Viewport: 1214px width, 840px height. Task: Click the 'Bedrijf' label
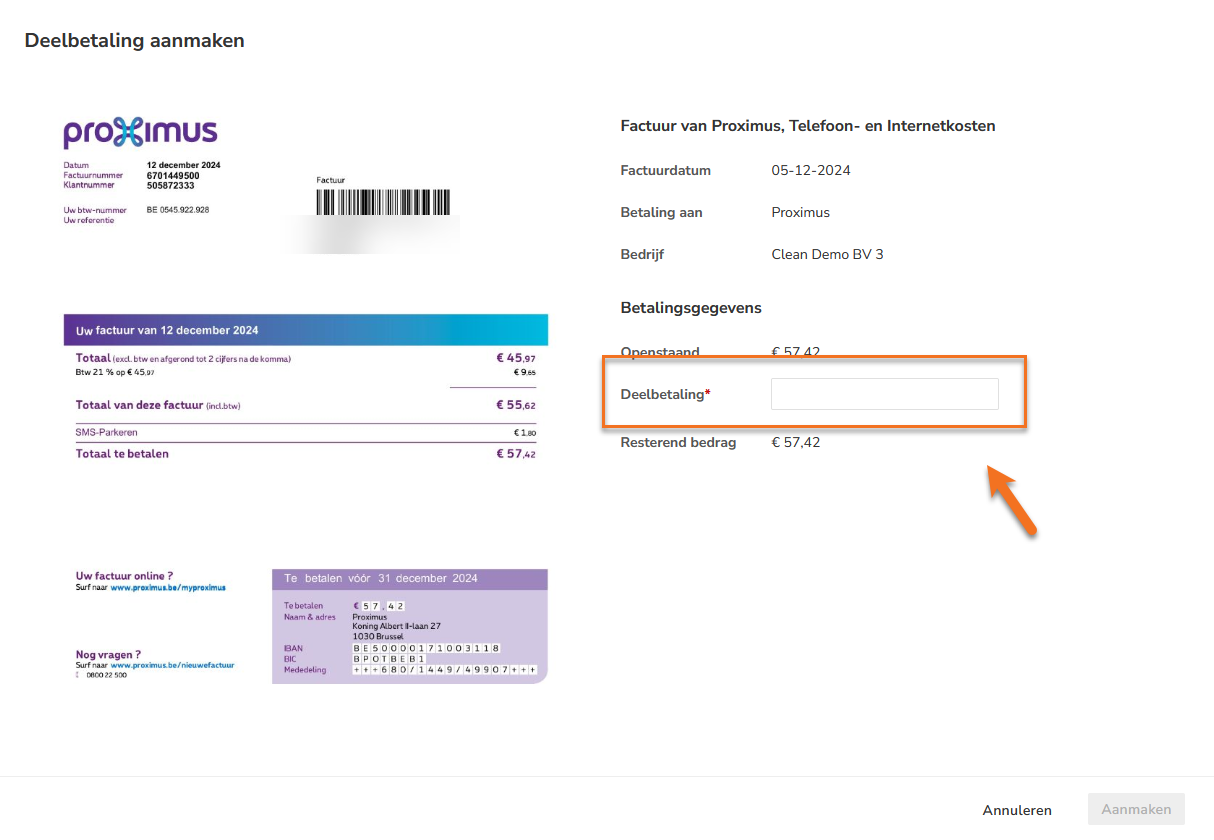tap(642, 254)
